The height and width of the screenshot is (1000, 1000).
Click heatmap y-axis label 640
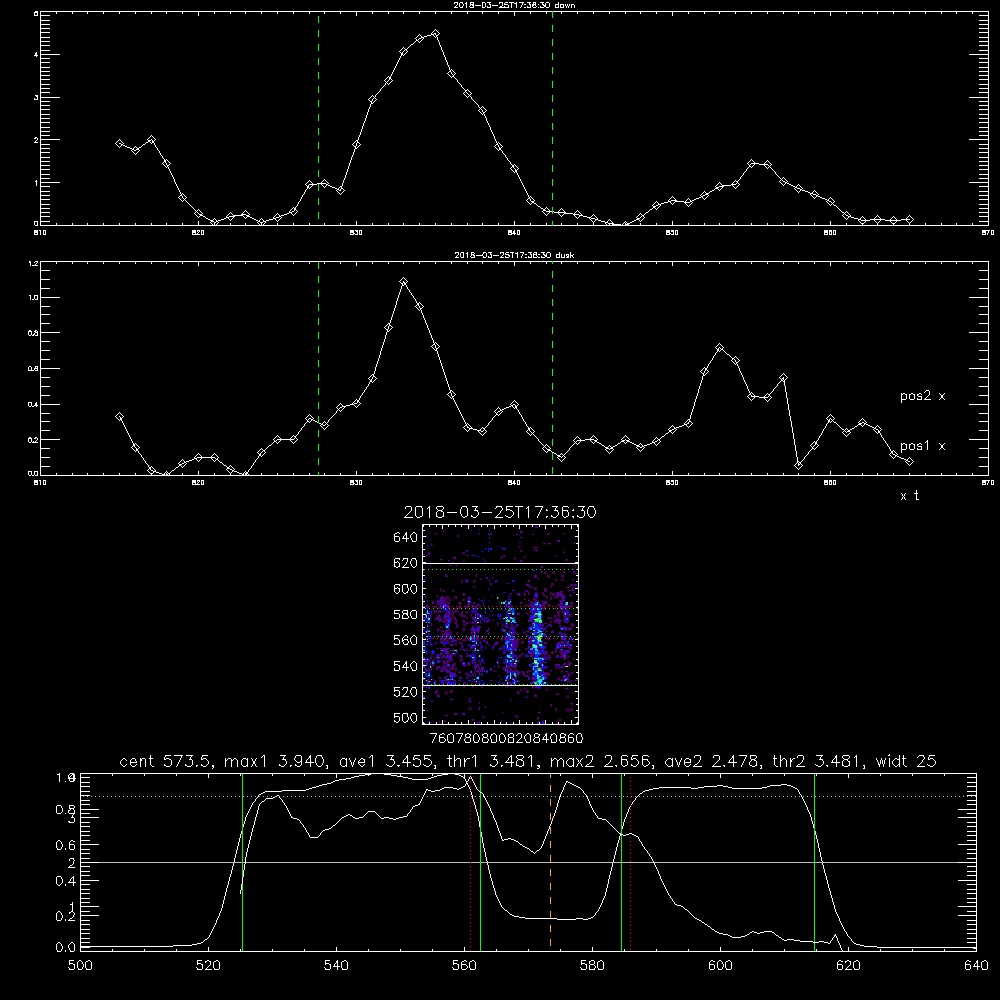pos(406,538)
